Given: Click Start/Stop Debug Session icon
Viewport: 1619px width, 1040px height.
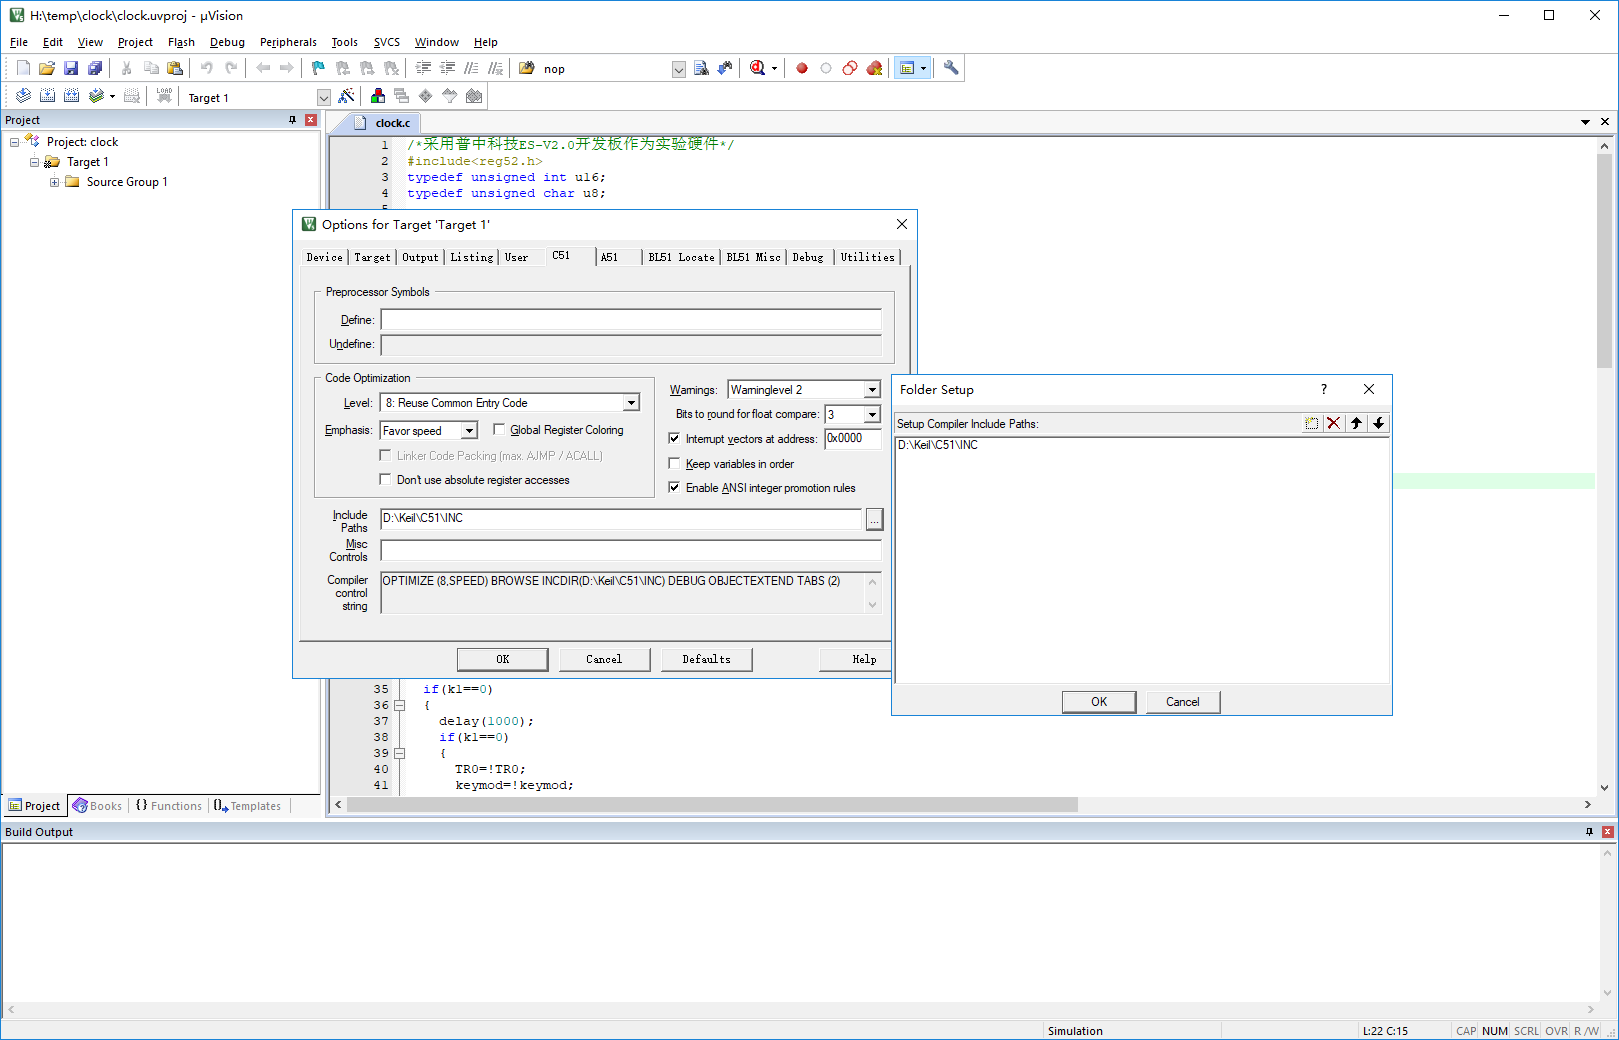Looking at the screenshot, I should click(757, 68).
